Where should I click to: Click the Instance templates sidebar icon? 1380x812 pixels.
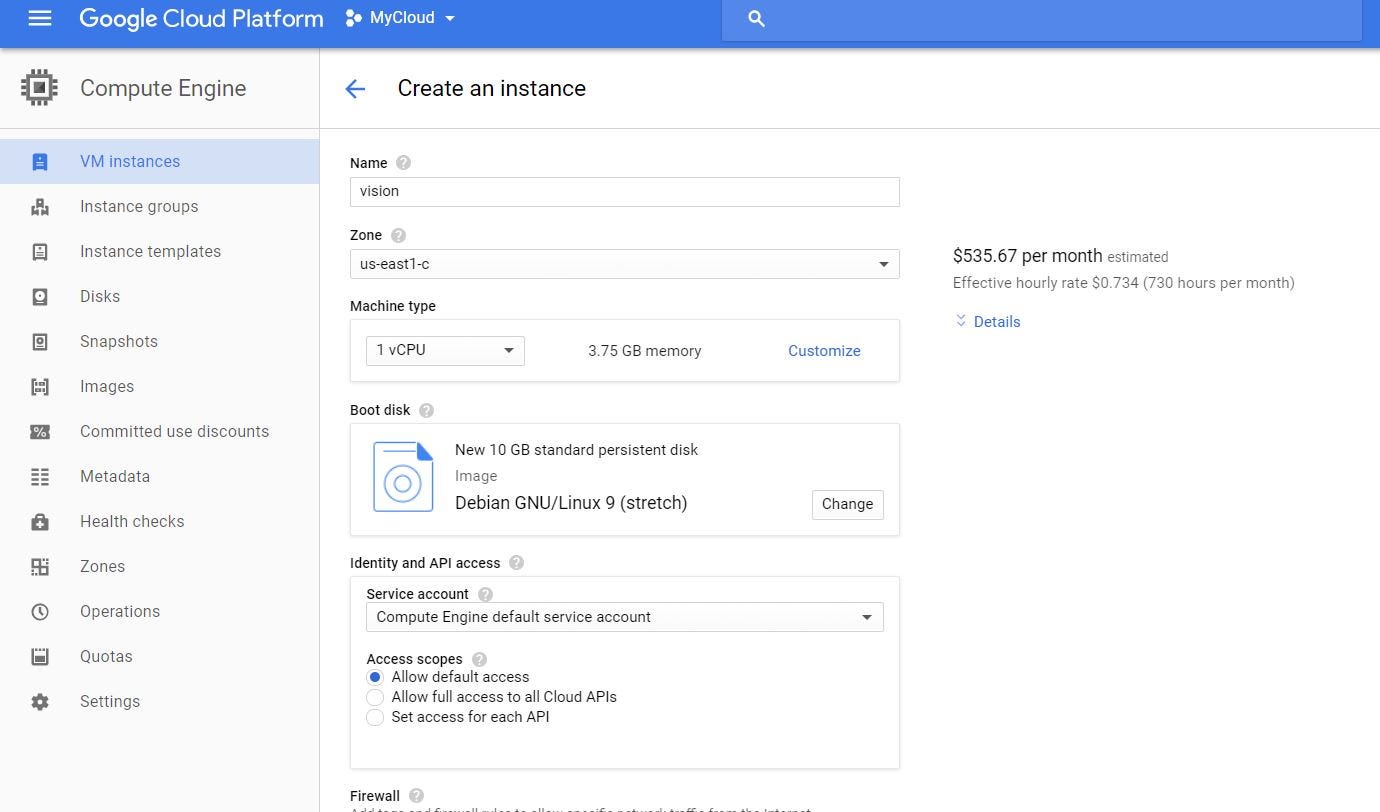[40, 252]
